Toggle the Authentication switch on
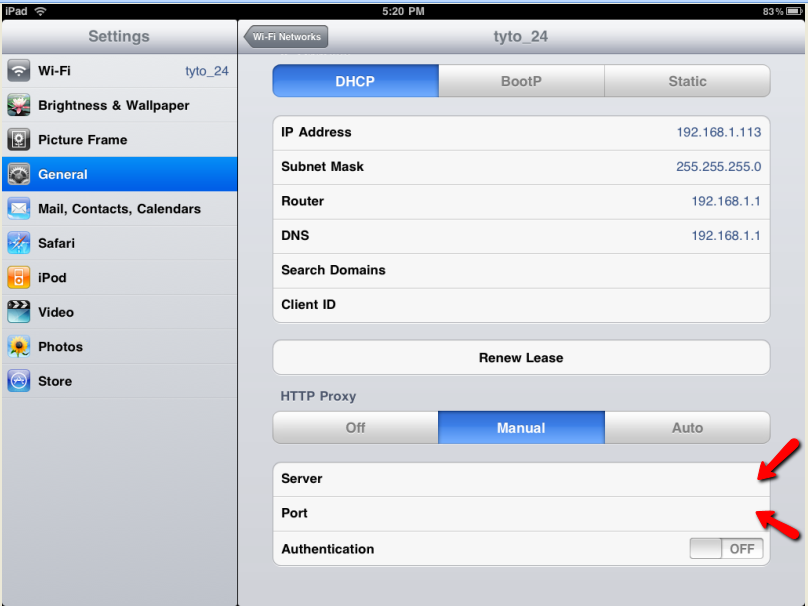Screen dimensions: 808x606 point(726,549)
